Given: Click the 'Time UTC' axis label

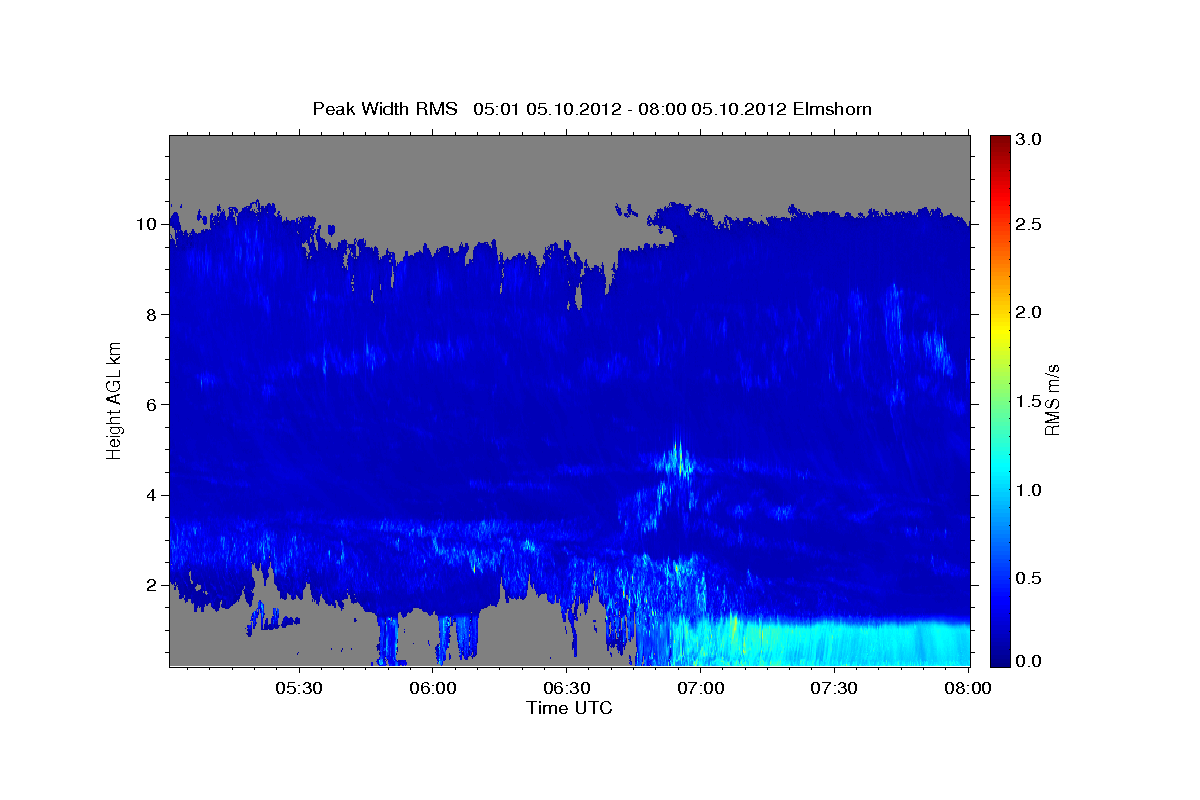Looking at the screenshot, I should [569, 708].
